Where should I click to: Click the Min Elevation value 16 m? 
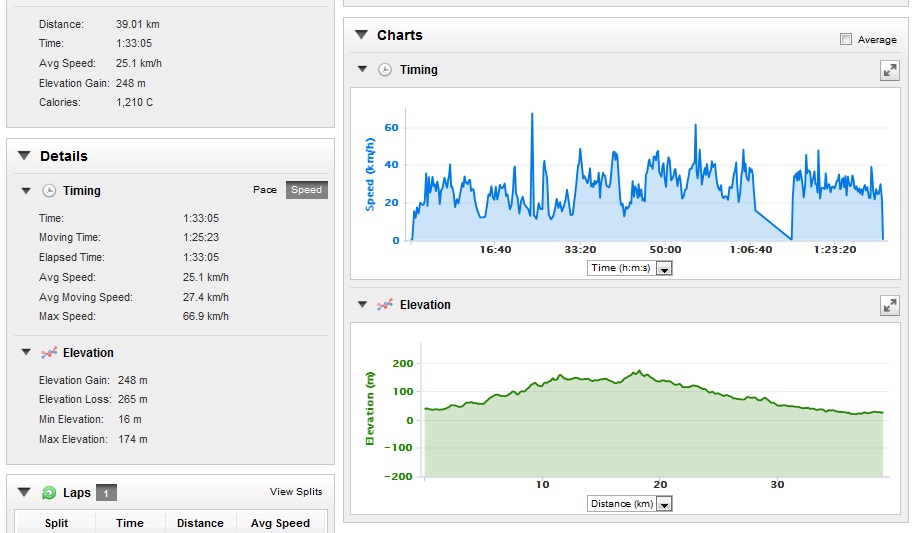point(130,419)
